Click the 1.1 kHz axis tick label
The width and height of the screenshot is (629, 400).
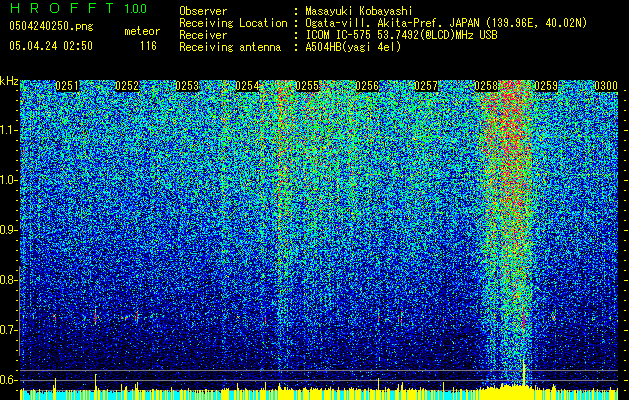[x=8, y=130]
